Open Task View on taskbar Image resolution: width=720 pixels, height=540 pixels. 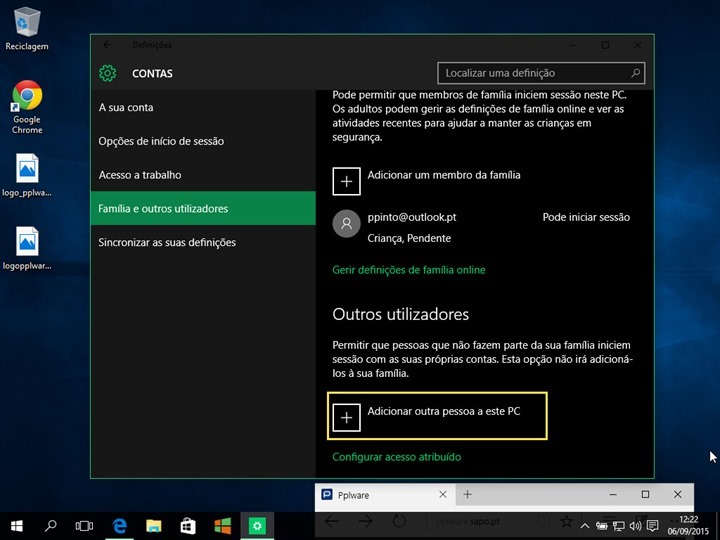pyautogui.click(x=84, y=526)
